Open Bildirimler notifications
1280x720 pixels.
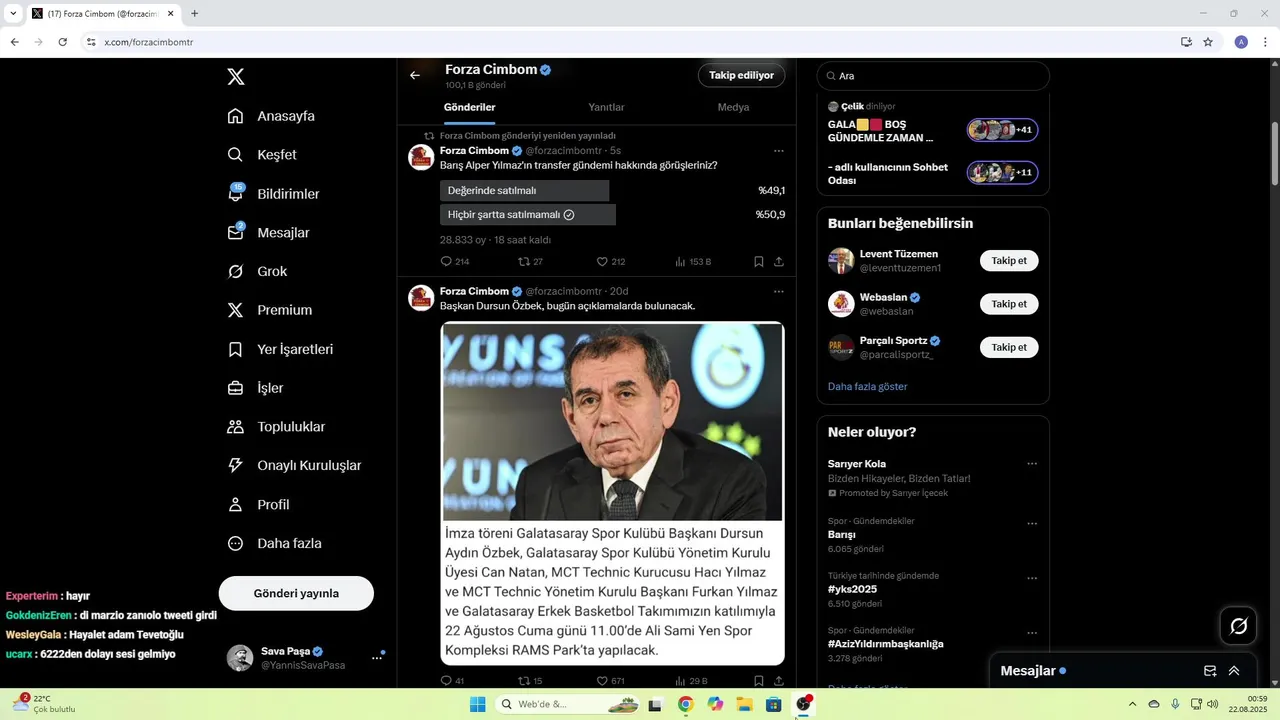point(274,194)
